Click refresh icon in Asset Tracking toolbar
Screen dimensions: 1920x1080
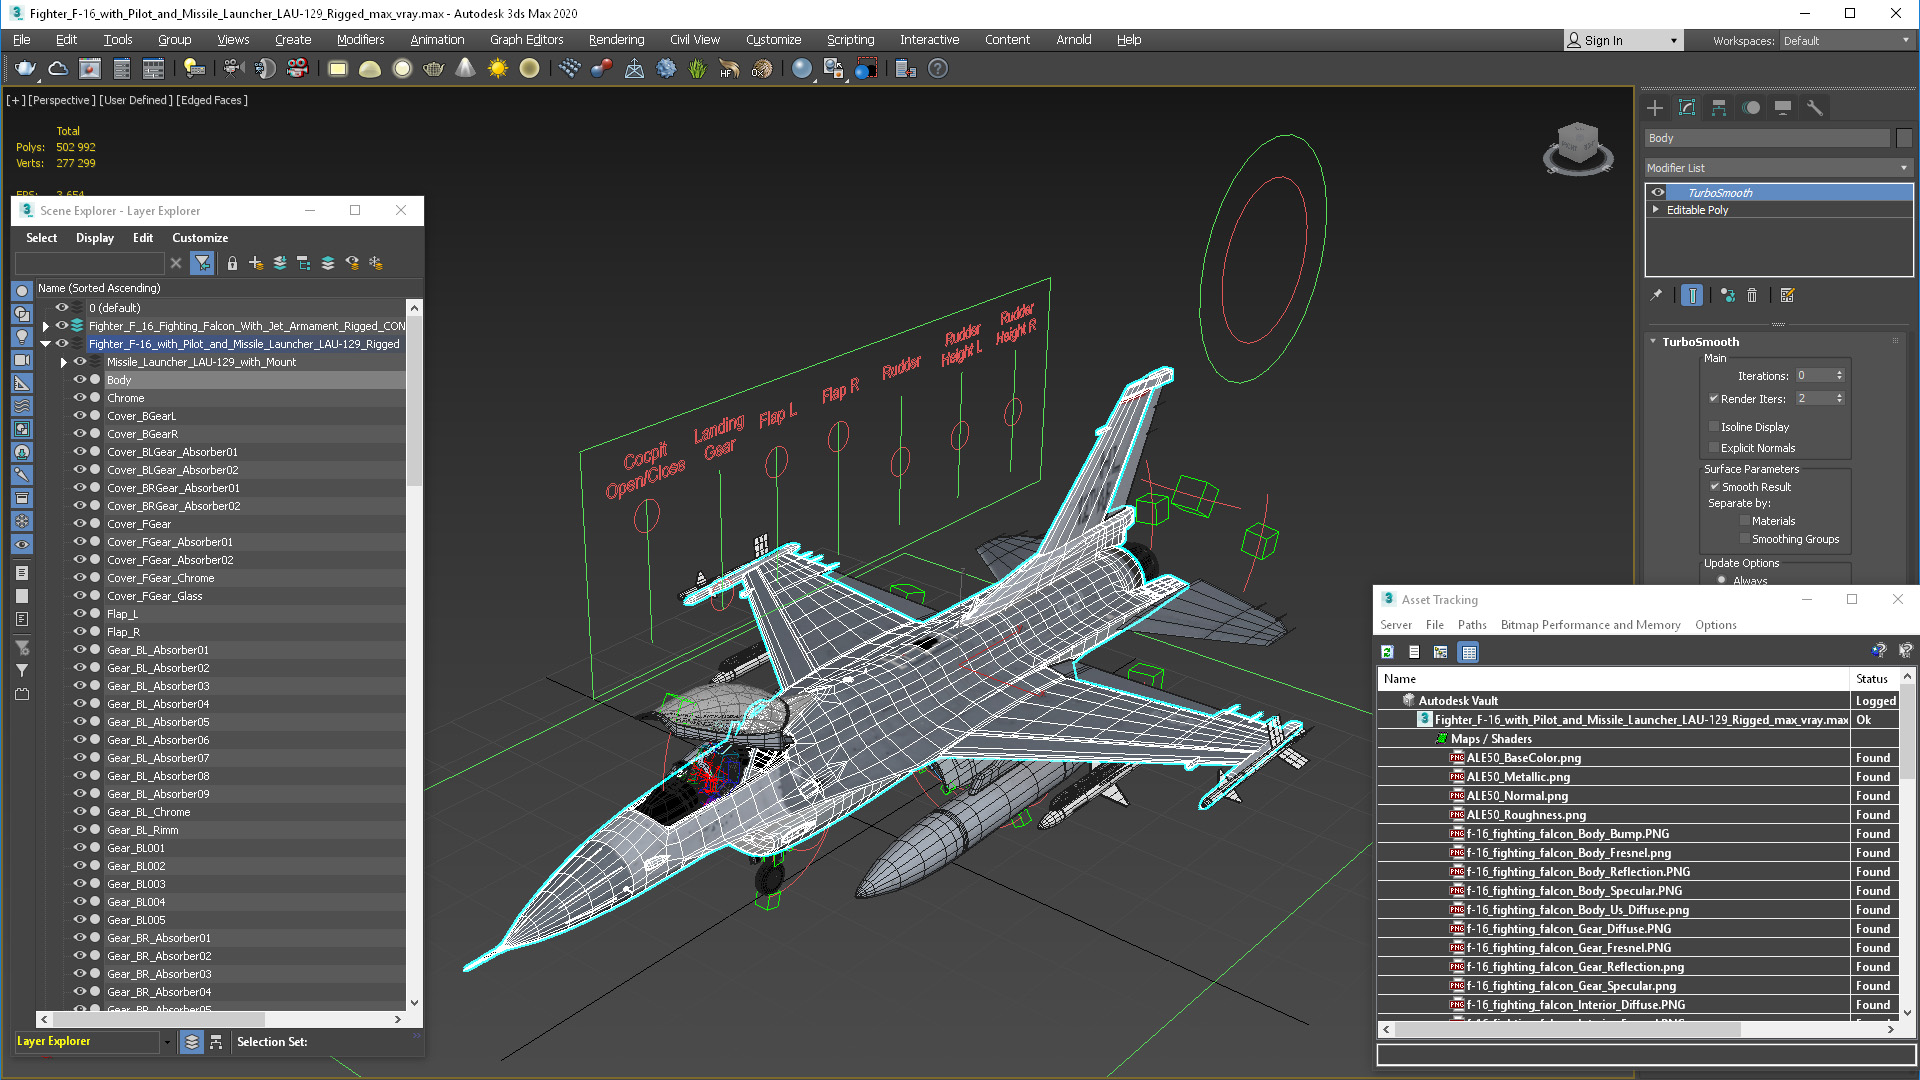point(1387,652)
